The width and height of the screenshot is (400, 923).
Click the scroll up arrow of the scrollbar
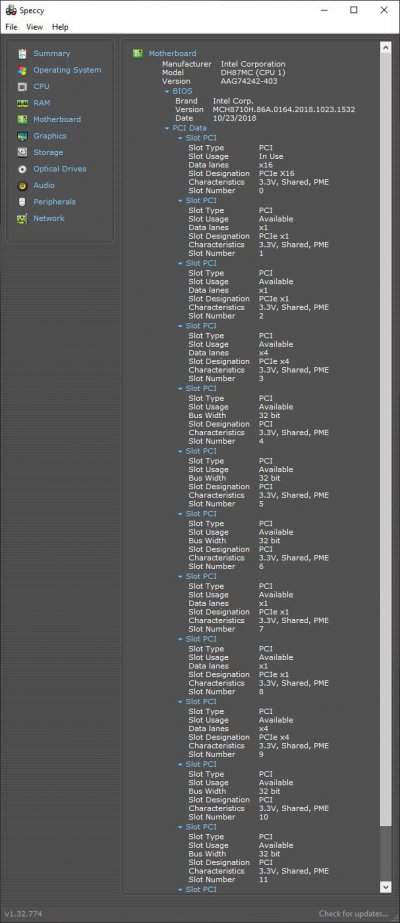pos(386,48)
